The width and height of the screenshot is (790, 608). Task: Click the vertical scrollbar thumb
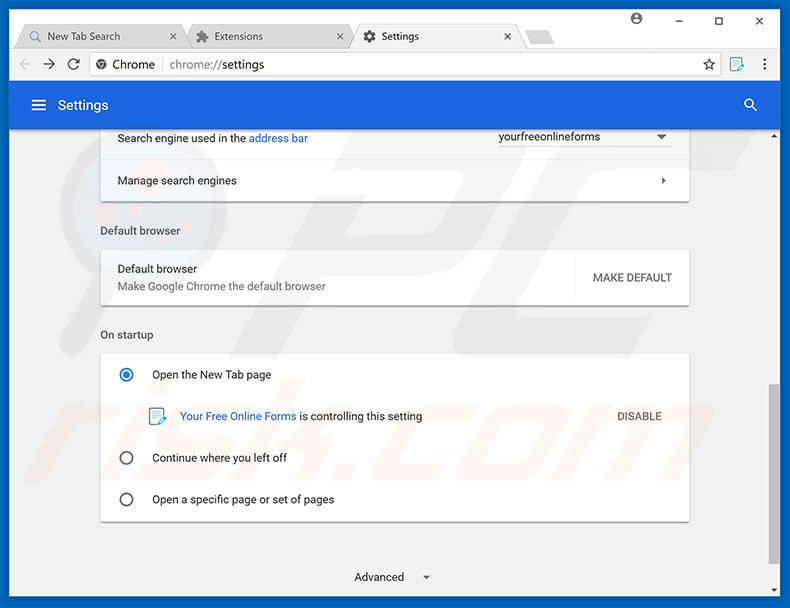[774, 474]
